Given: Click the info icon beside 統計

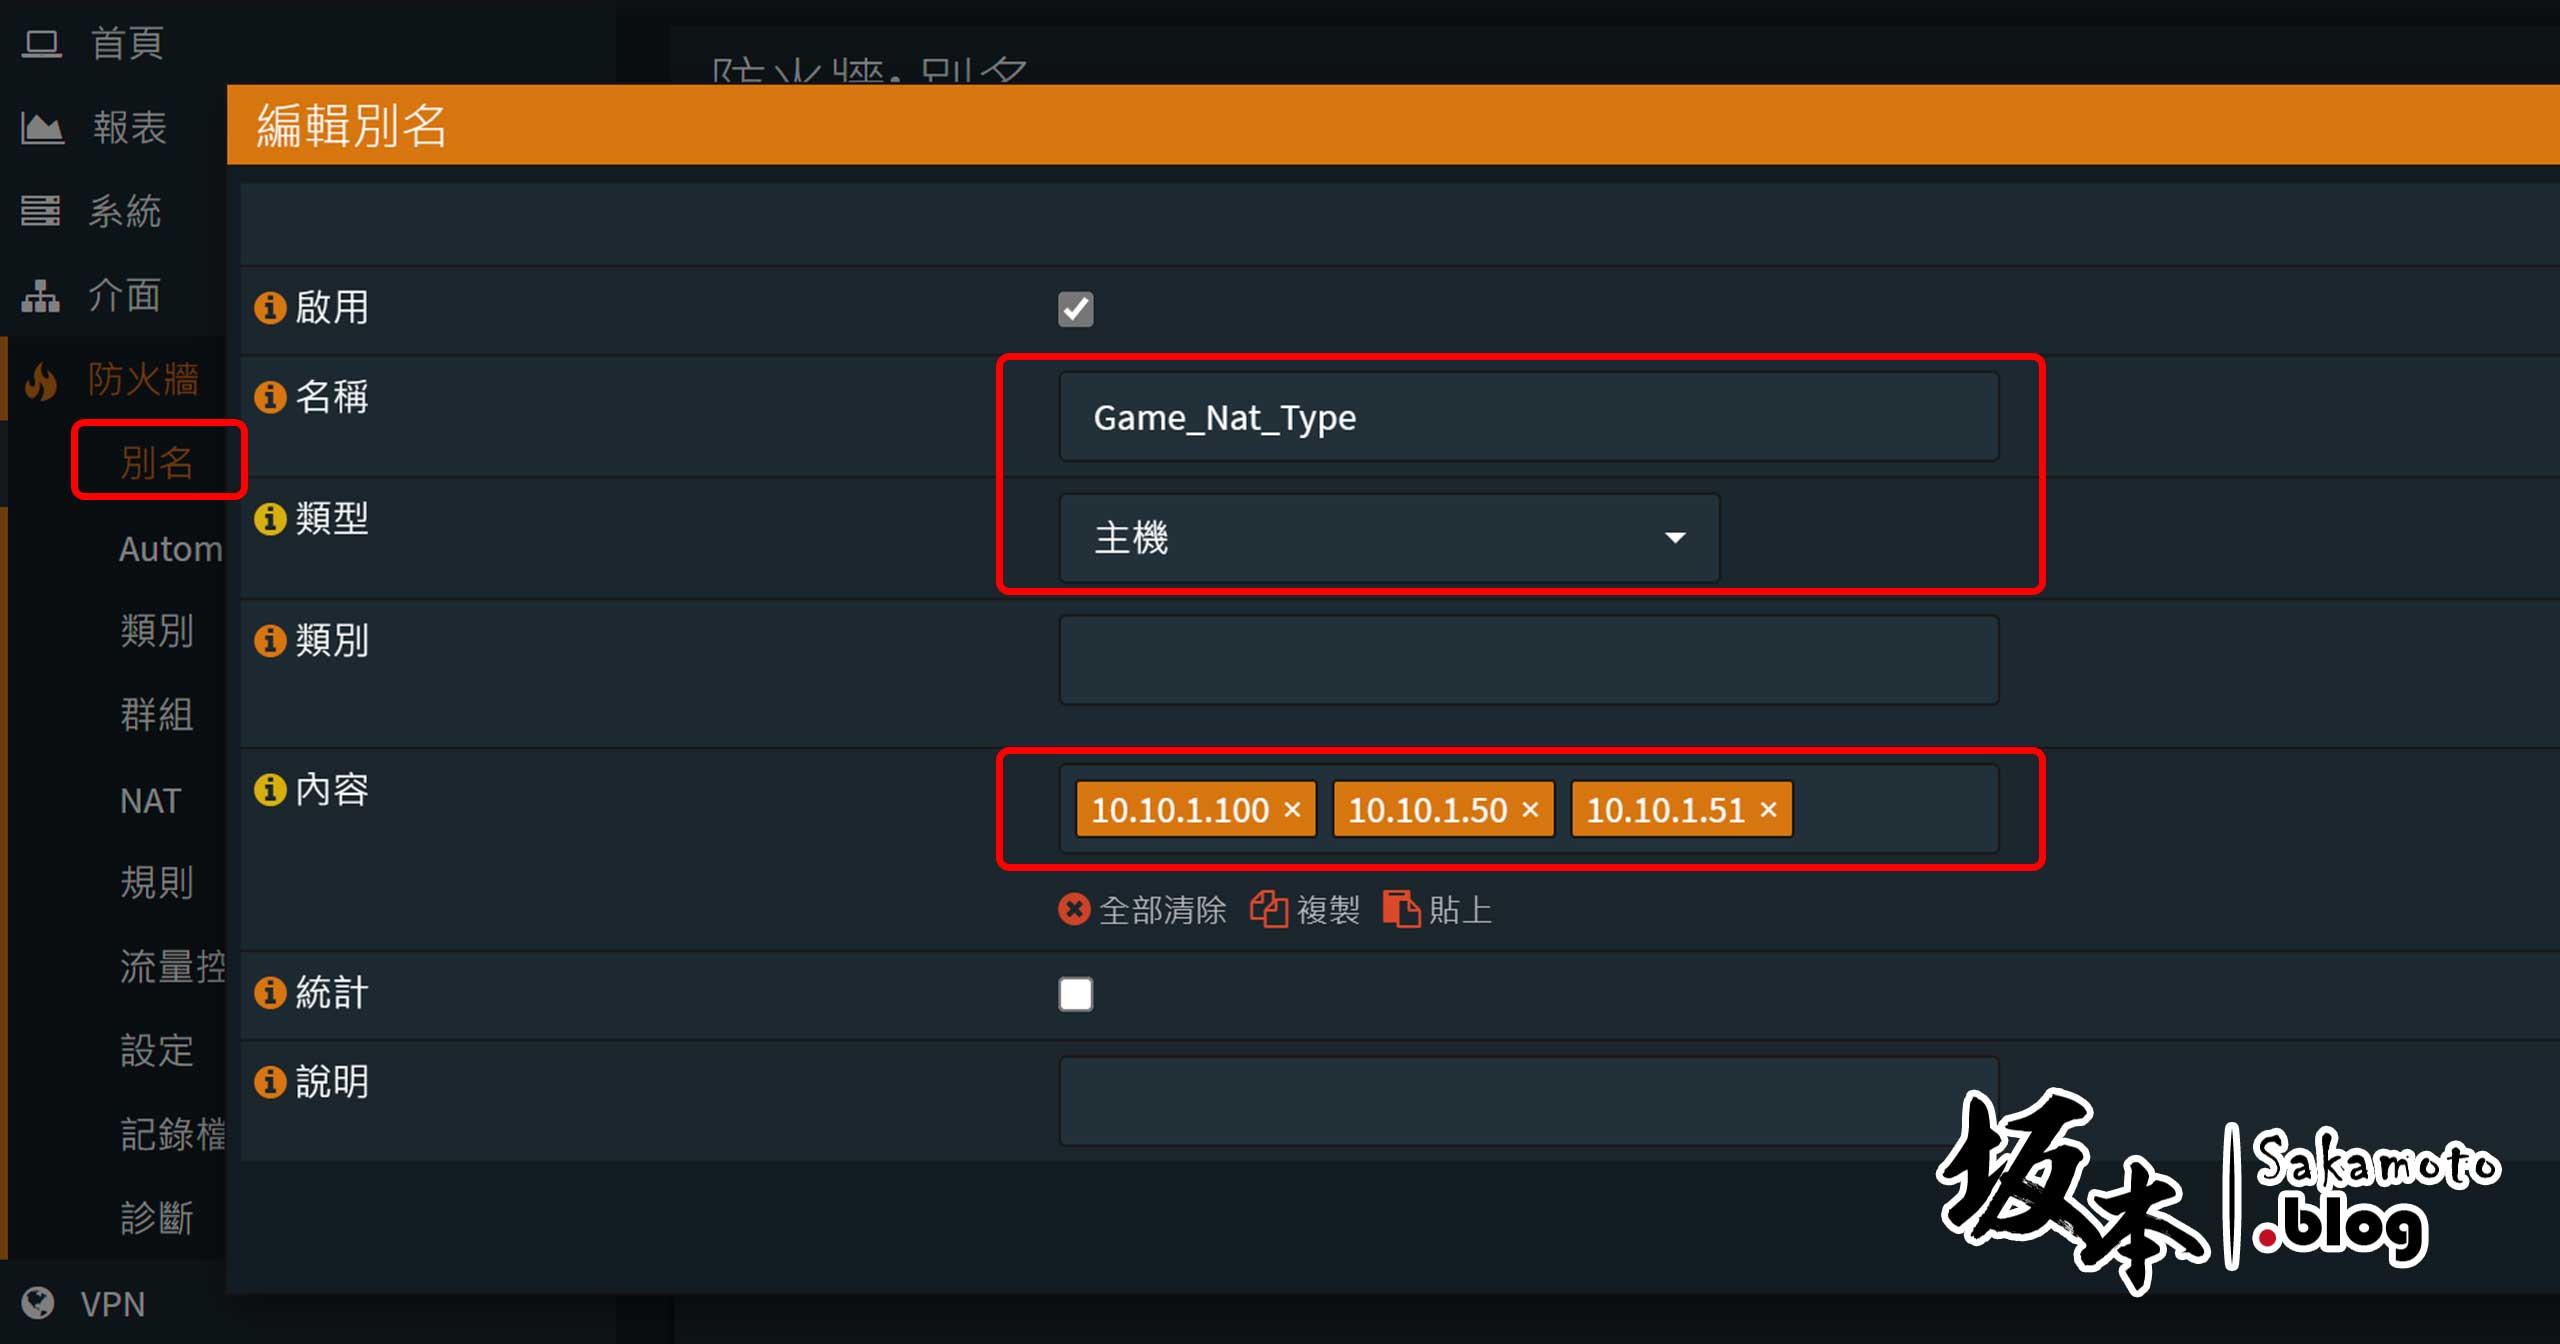Looking at the screenshot, I should point(270,993).
